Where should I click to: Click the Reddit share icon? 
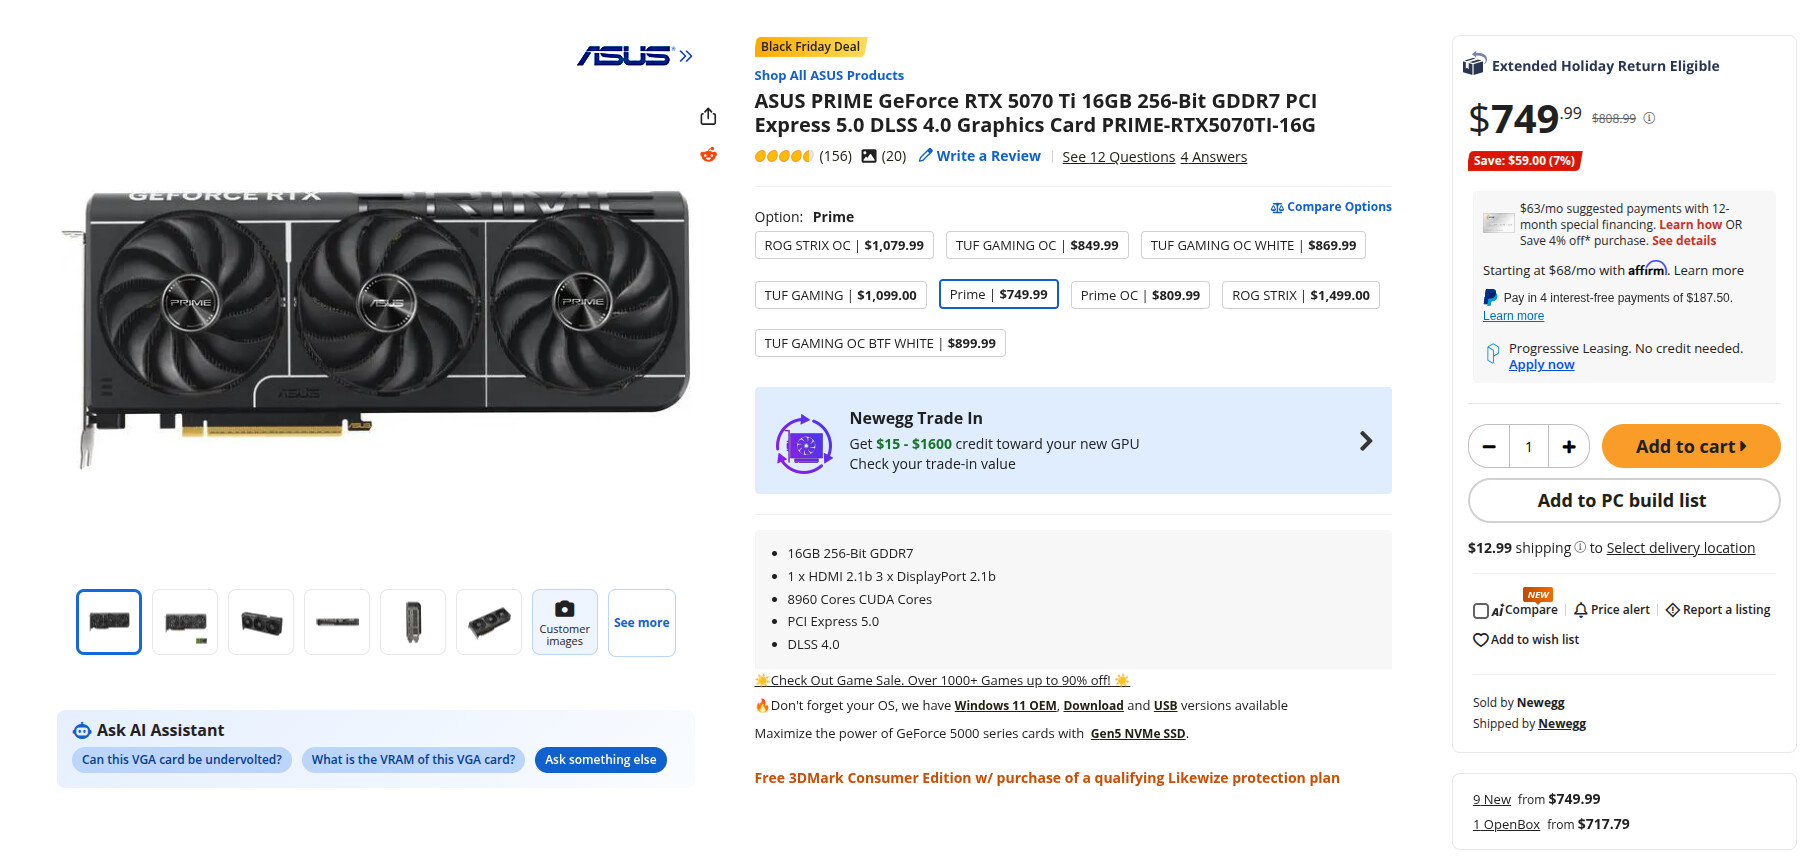(x=708, y=154)
